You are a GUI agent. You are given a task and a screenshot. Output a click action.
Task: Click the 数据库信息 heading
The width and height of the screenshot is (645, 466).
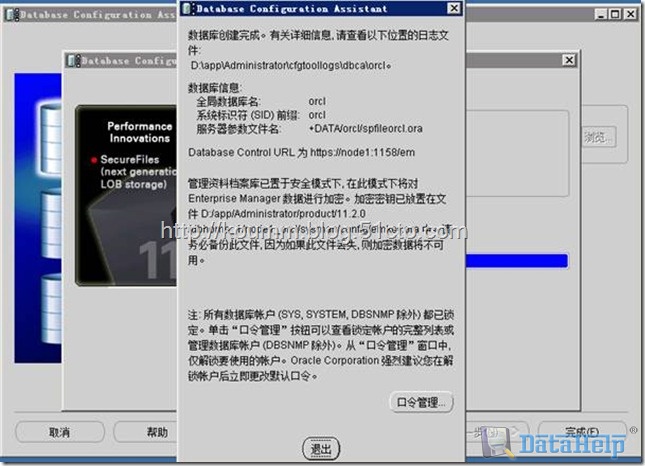tap(215, 87)
